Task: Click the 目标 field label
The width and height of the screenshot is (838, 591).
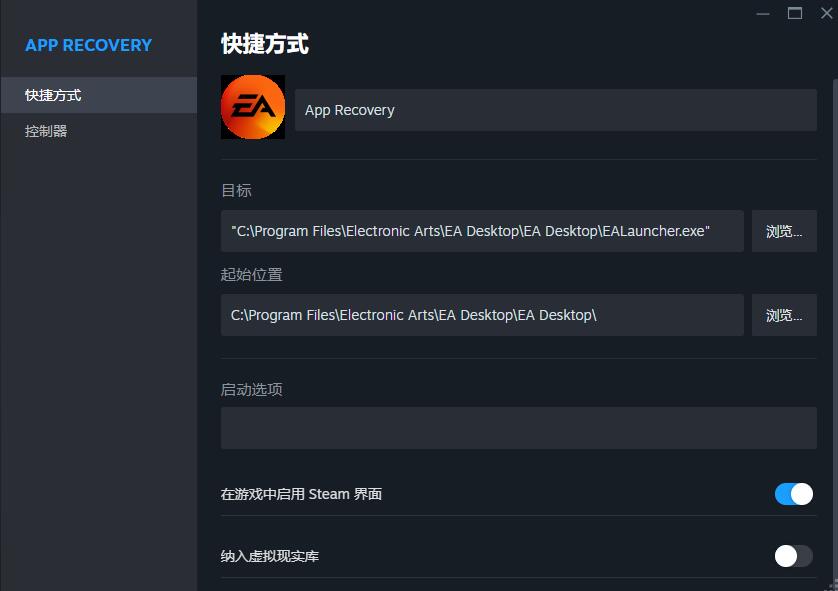Action: click(x=236, y=190)
